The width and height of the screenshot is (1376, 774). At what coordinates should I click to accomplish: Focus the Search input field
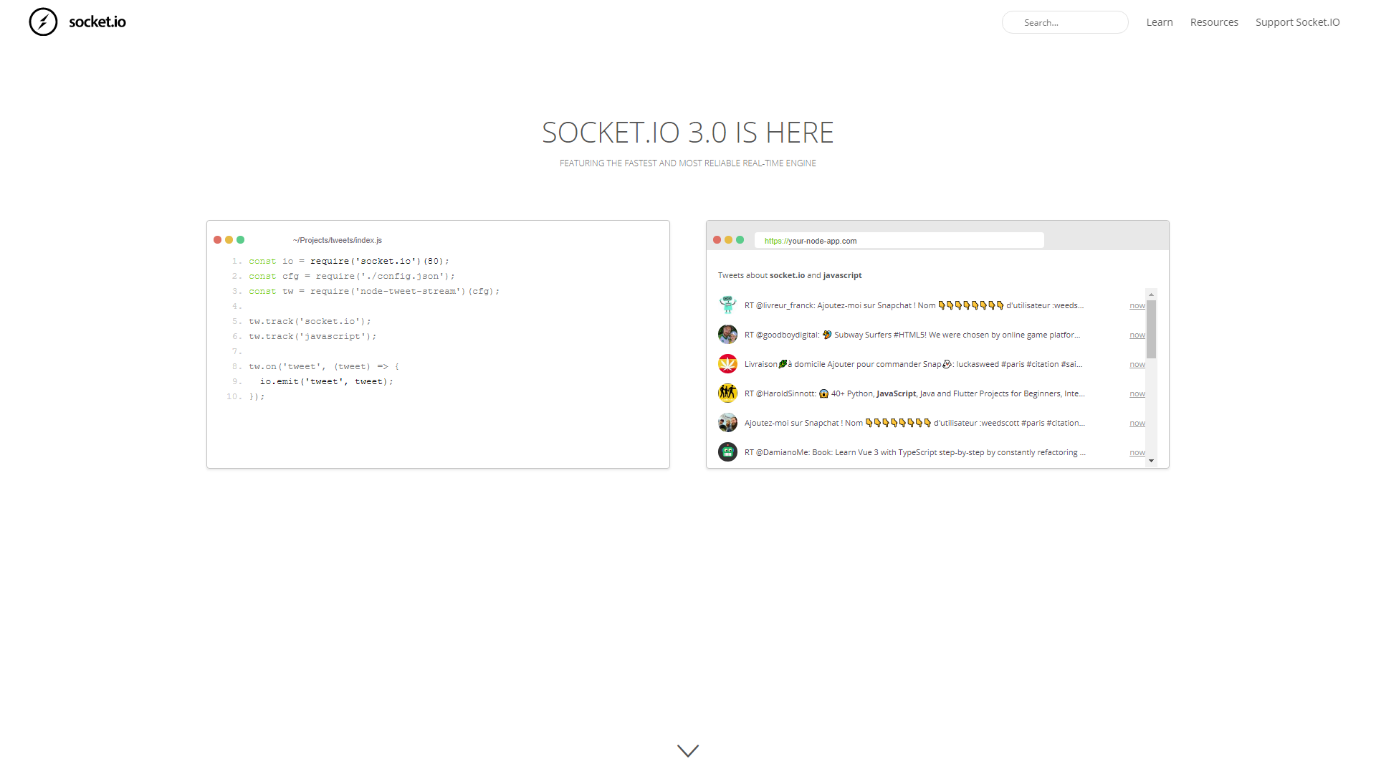coord(1065,22)
